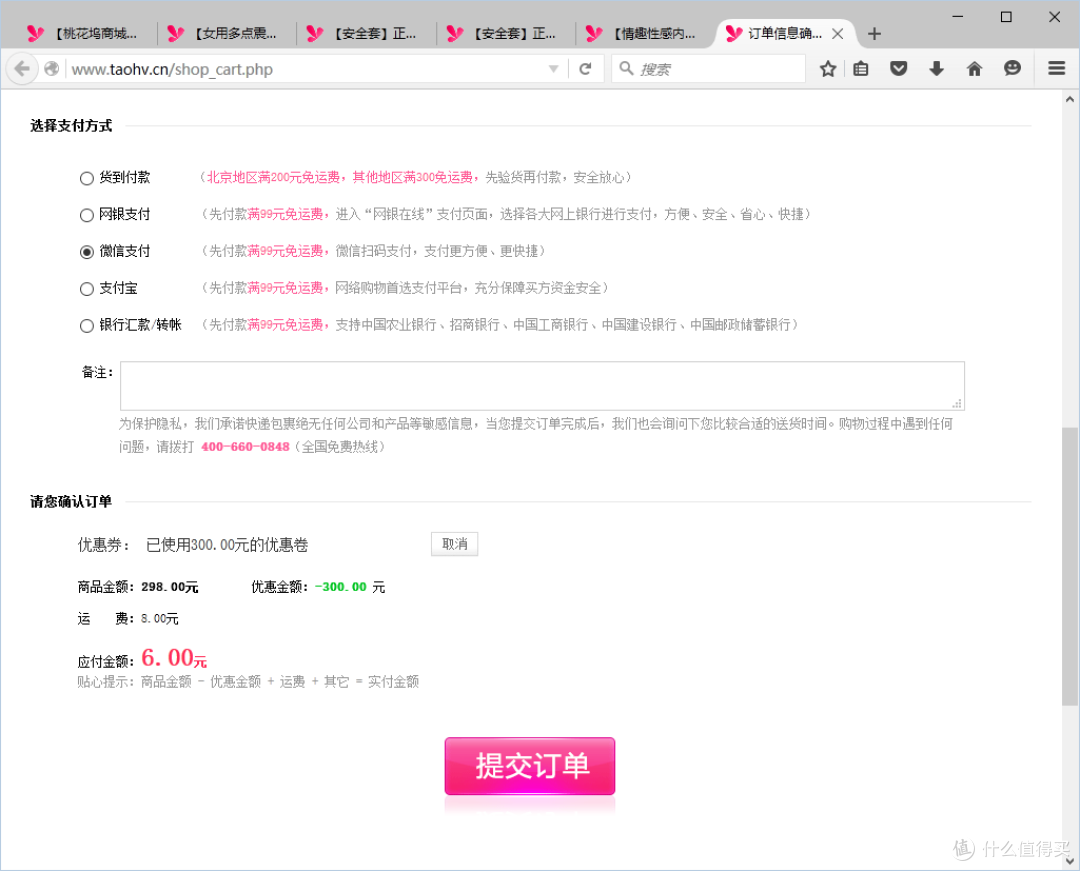
Task: Click hotline number 400-660-0848
Action: pos(245,447)
